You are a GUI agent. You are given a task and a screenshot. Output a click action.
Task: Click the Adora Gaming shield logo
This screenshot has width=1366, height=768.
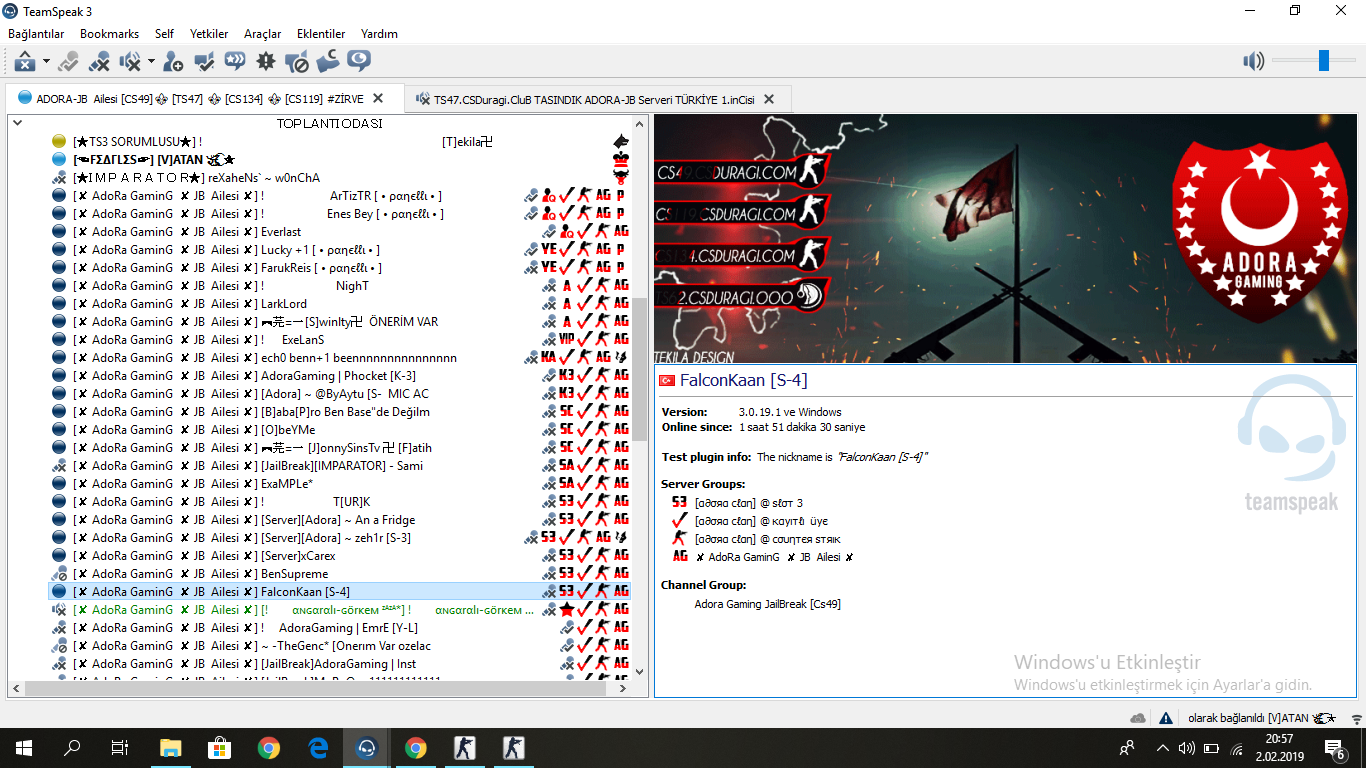click(1259, 233)
